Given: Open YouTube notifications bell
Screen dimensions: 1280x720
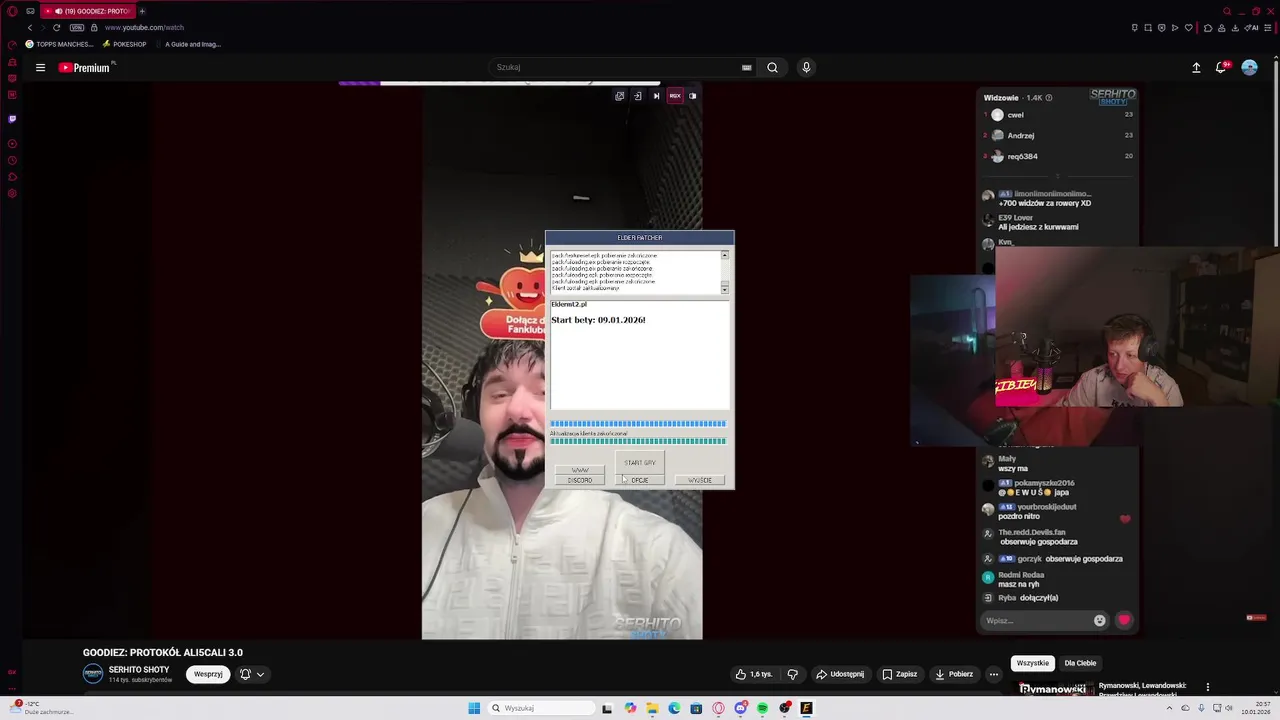Looking at the screenshot, I should tap(1221, 67).
